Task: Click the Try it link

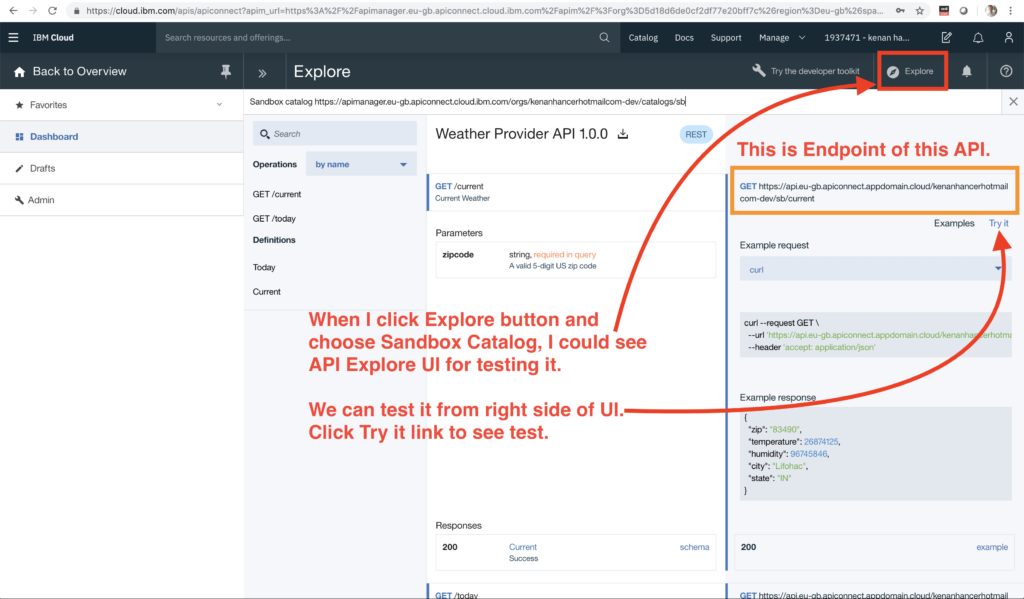Action: pos(998,223)
